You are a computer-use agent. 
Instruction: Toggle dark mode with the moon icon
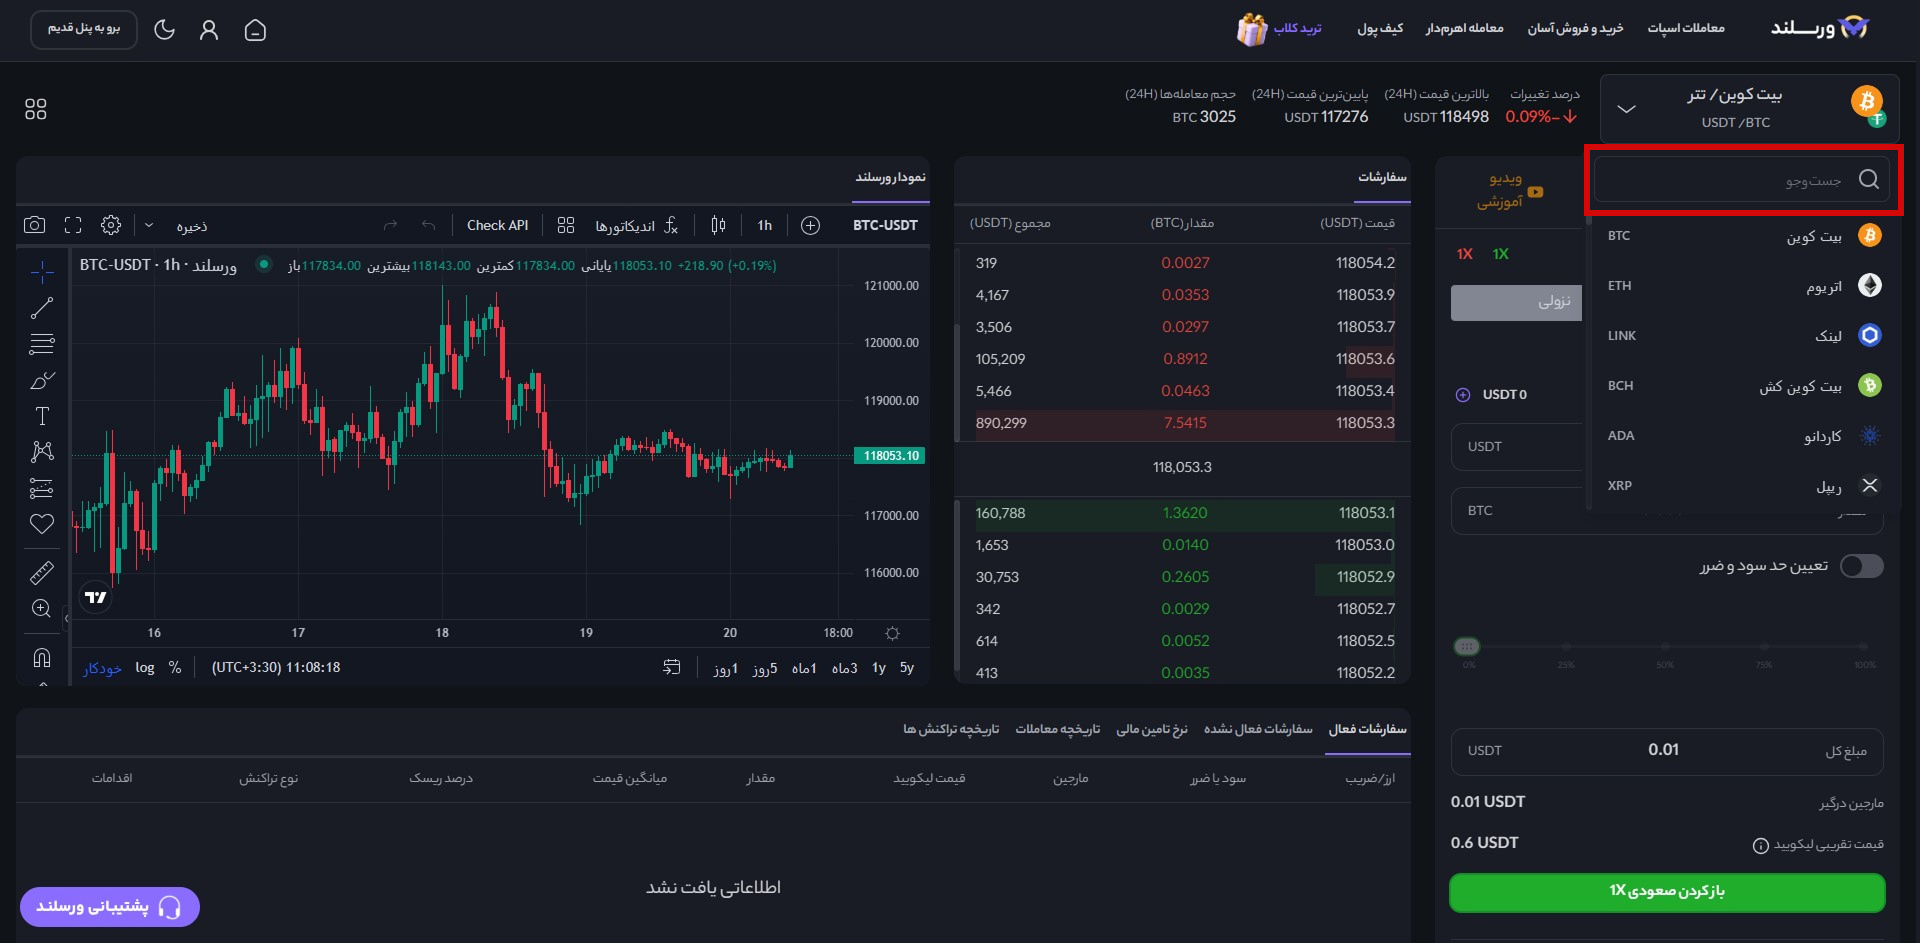pos(165,30)
